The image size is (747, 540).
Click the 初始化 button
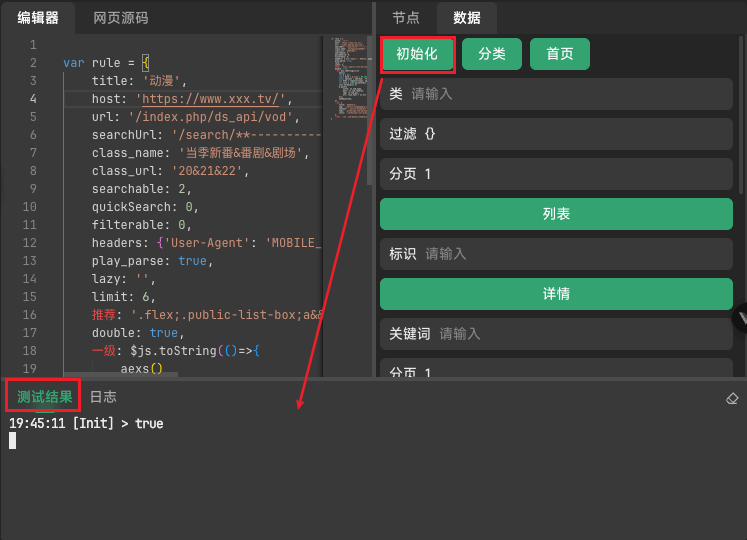[x=417, y=54]
